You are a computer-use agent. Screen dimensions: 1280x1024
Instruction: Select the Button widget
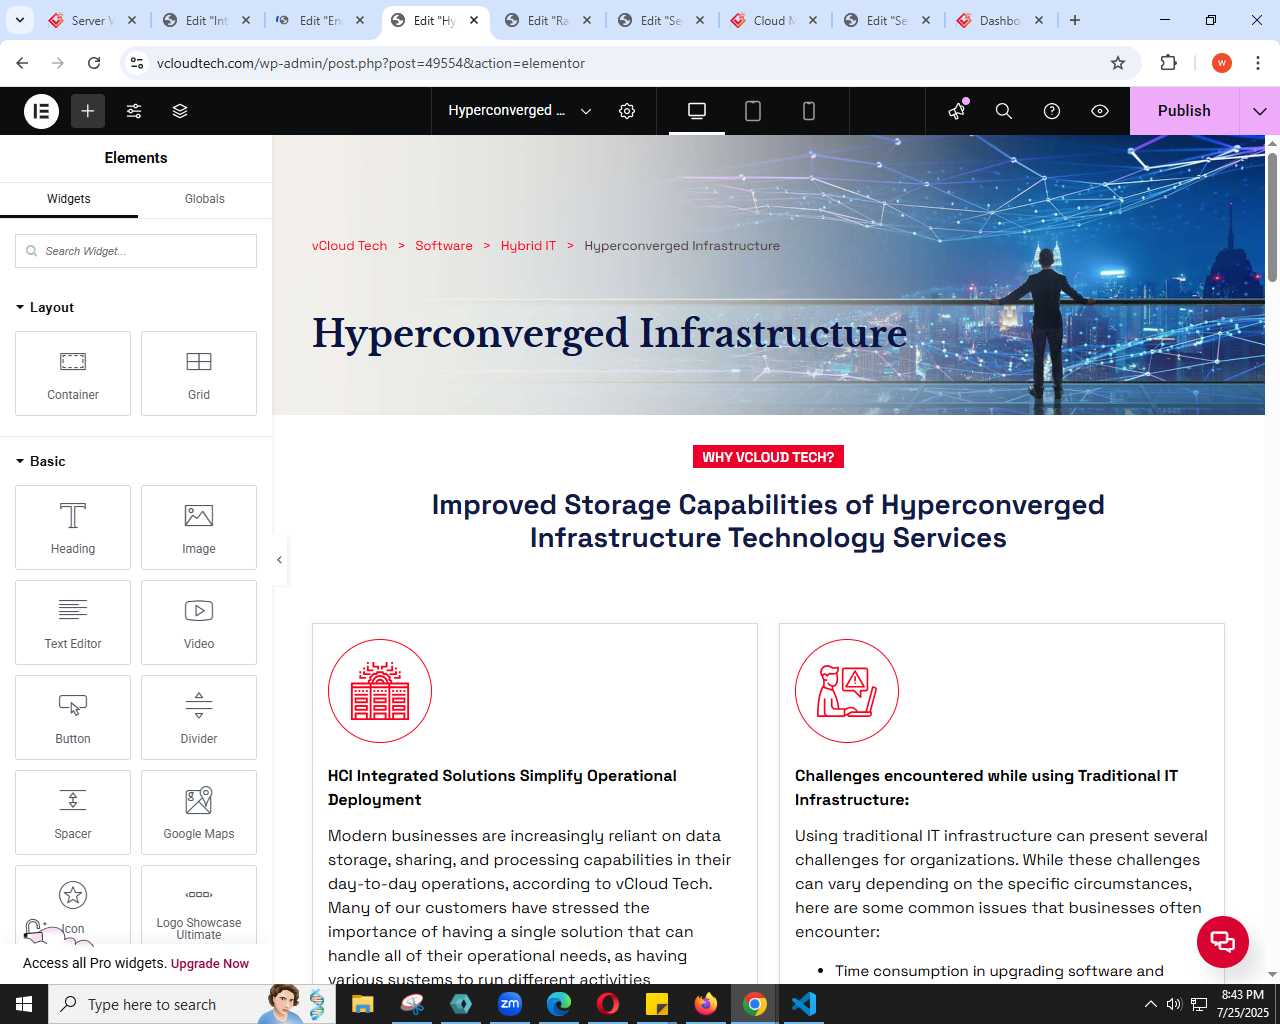point(73,717)
